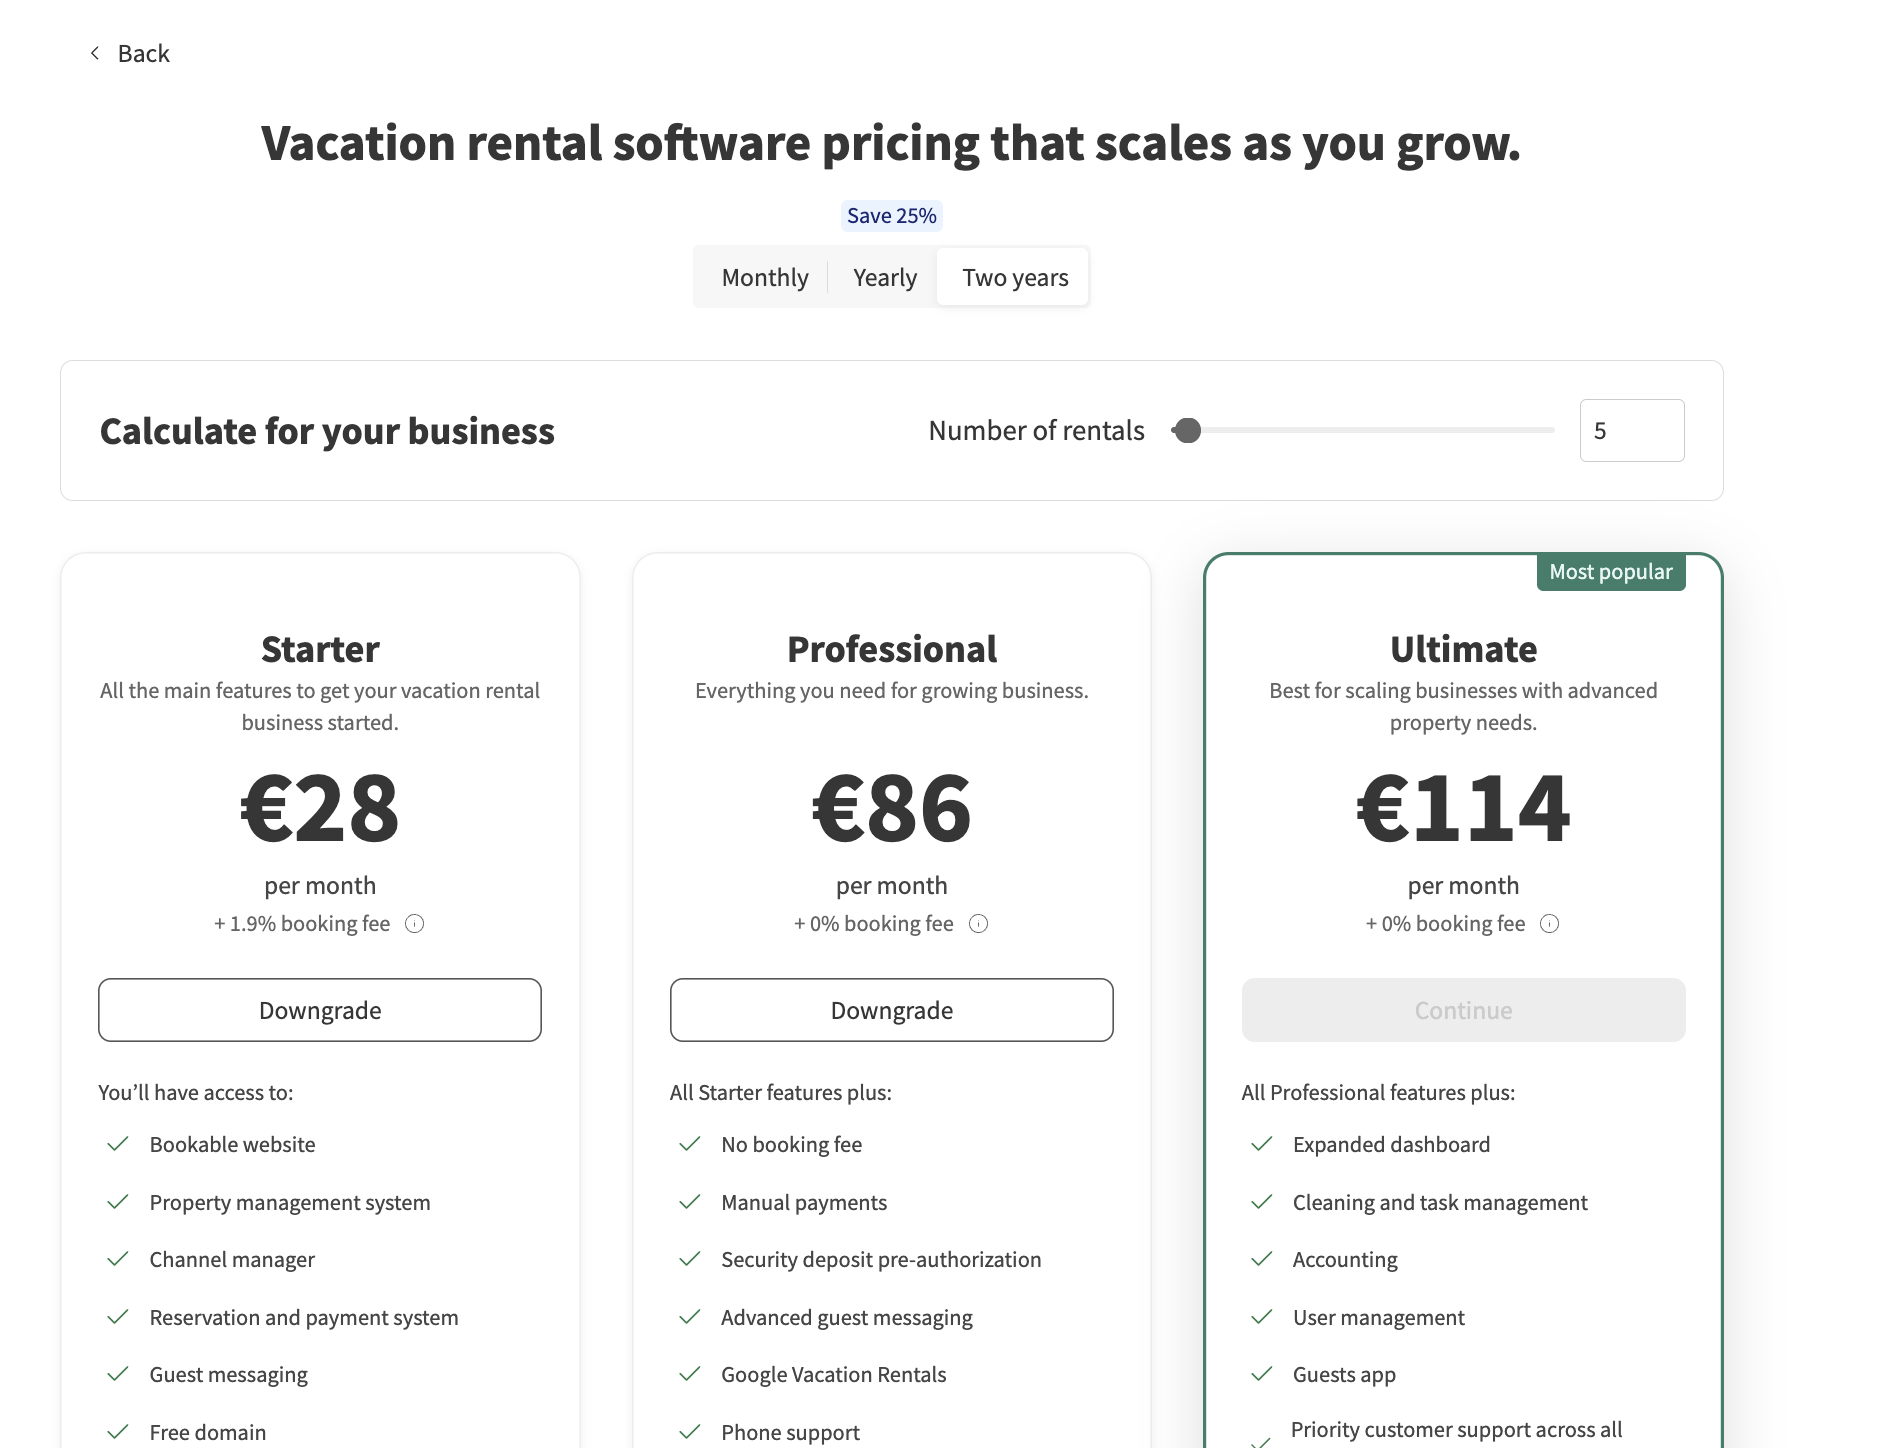
Task: Click the number of rentals input field
Action: (x=1631, y=431)
